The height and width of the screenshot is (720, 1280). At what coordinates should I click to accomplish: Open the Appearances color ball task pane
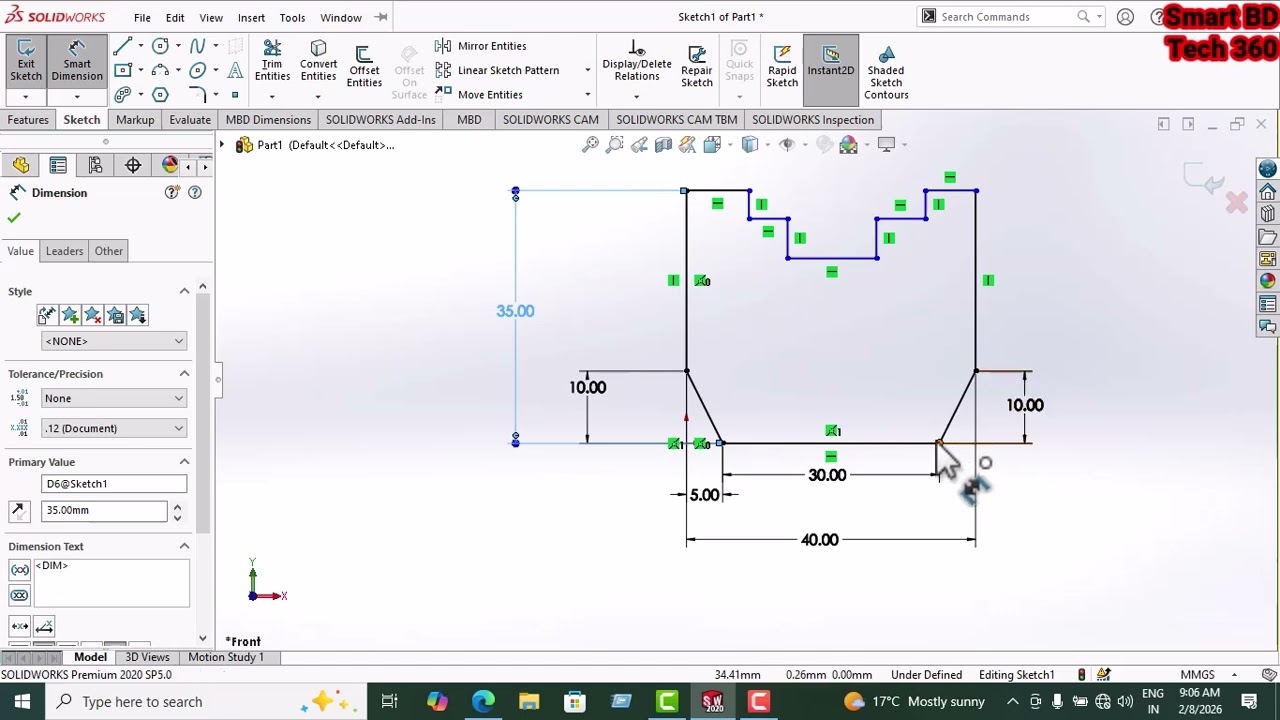point(1268,281)
